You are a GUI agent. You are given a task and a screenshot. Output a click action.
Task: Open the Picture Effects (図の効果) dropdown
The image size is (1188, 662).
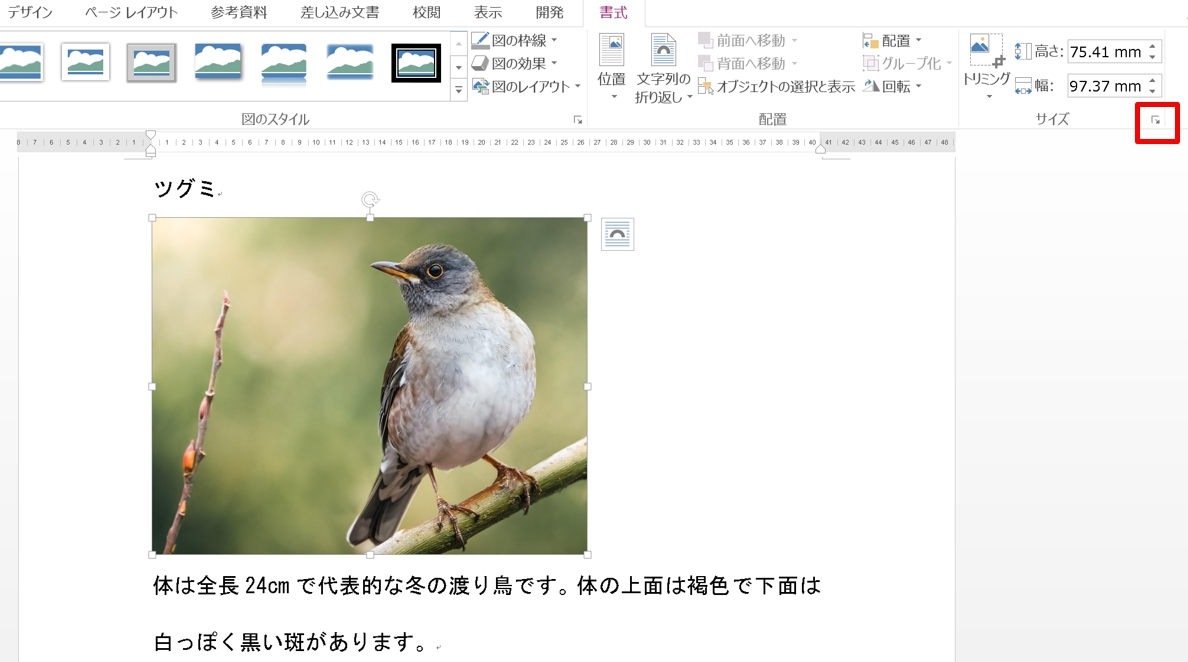tap(514, 64)
